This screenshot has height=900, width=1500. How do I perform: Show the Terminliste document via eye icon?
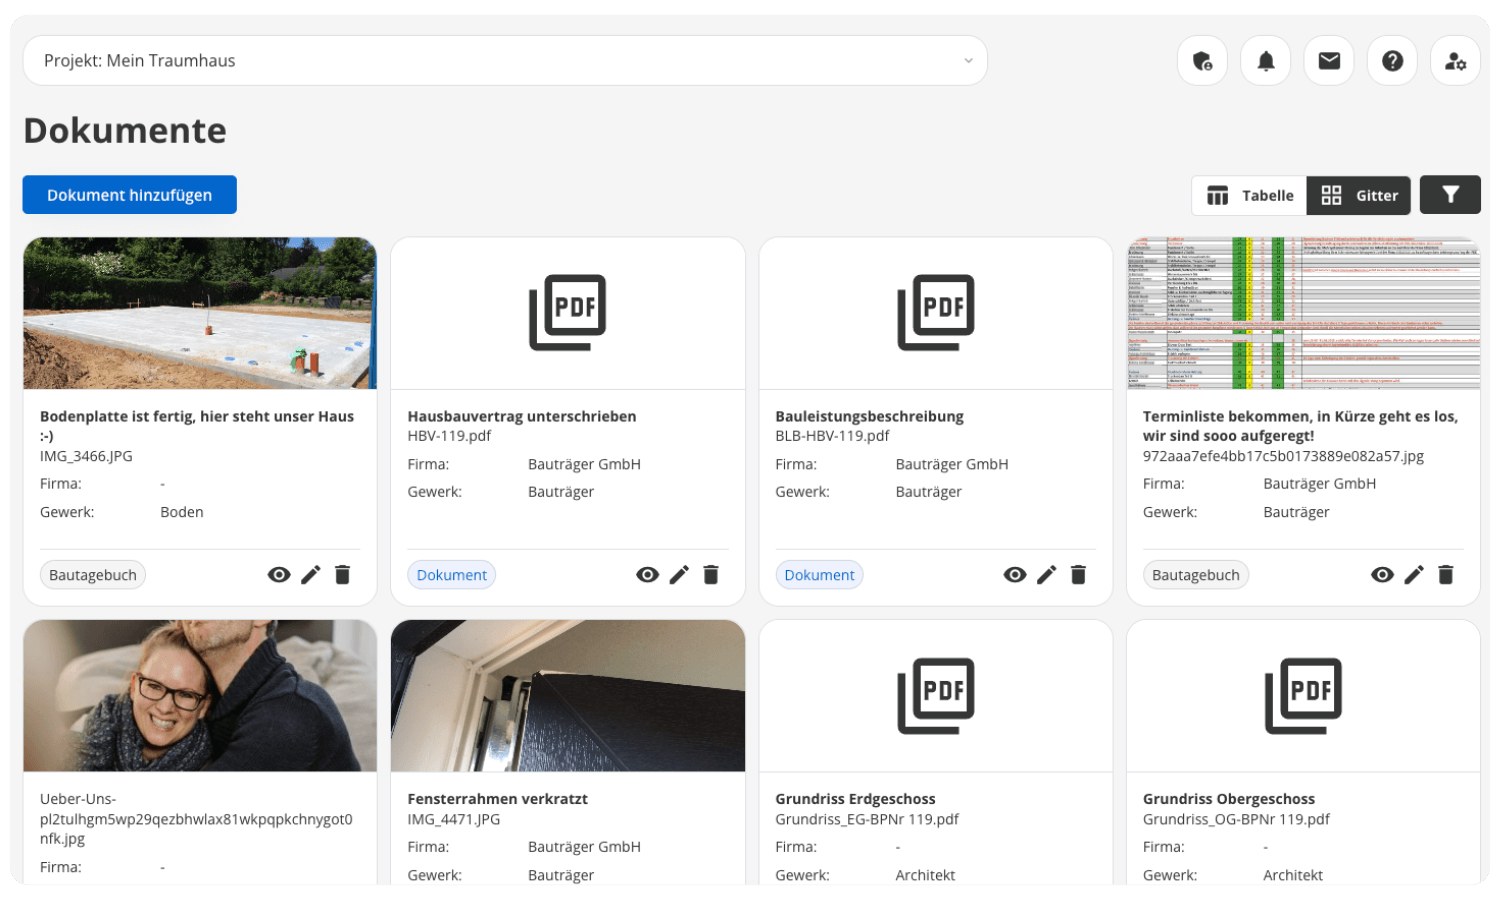coord(1382,575)
